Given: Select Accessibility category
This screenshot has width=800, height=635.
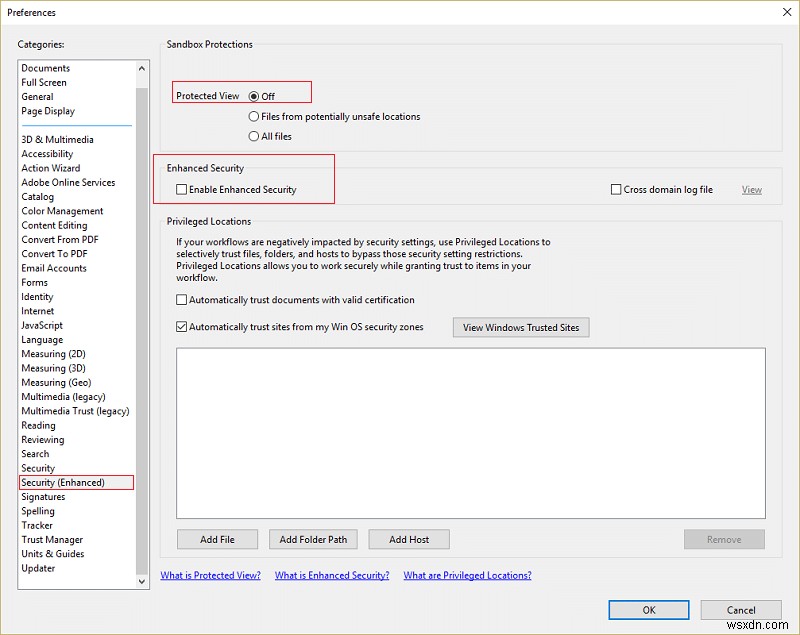Looking at the screenshot, I should (47, 154).
